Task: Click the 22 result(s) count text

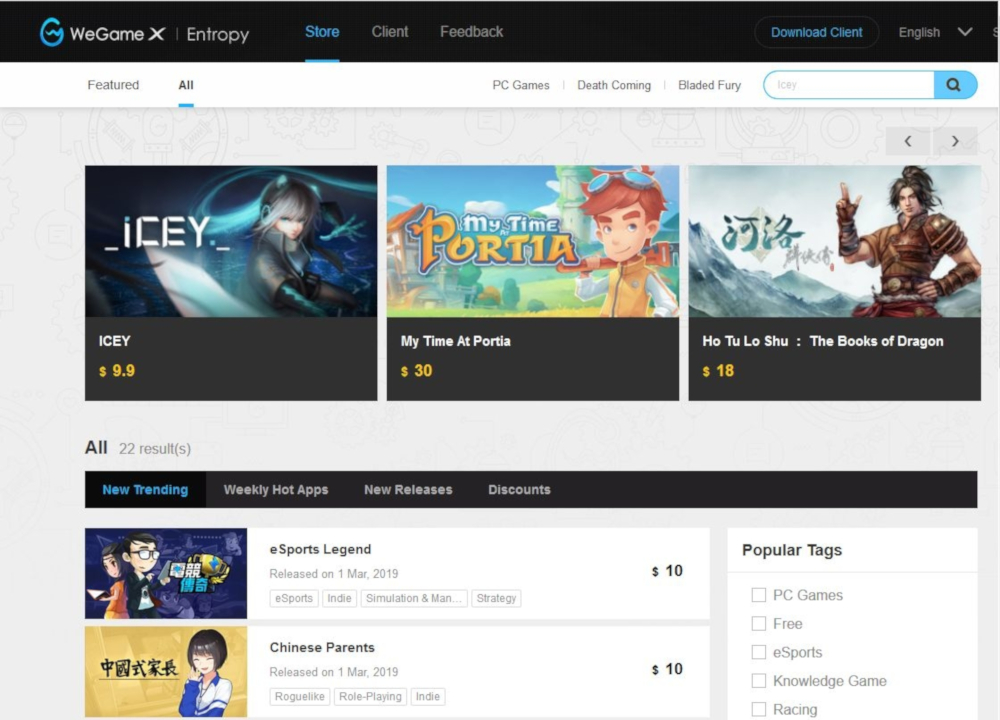Action: click(155, 449)
